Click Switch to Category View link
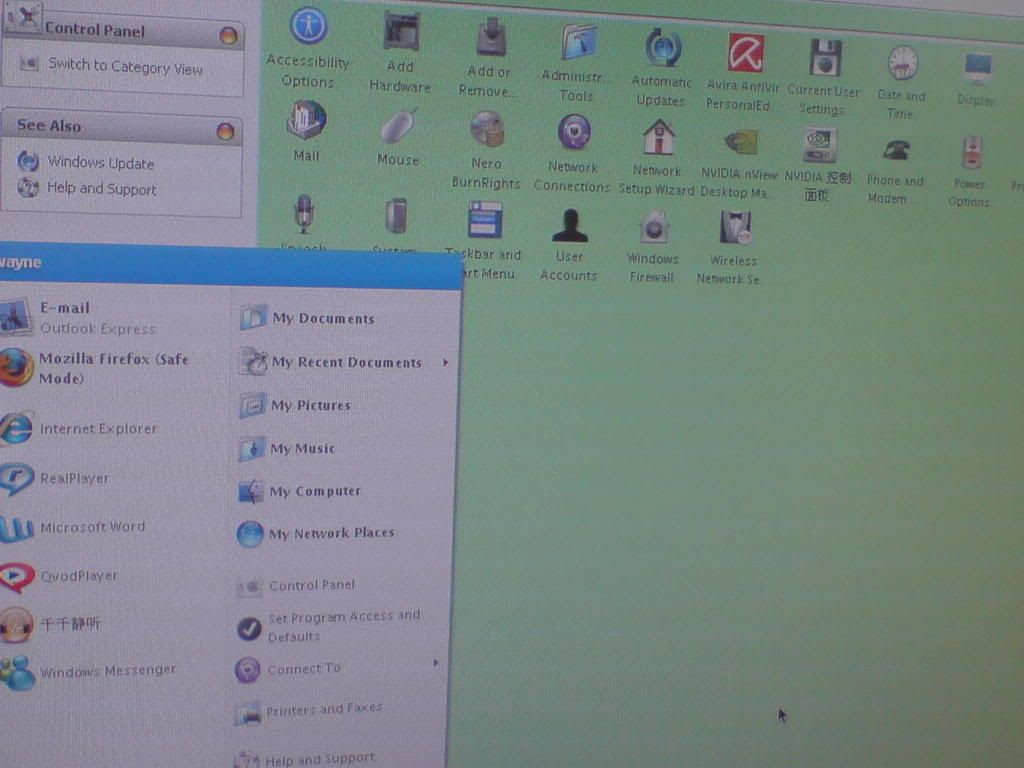1024x768 pixels. [x=125, y=67]
